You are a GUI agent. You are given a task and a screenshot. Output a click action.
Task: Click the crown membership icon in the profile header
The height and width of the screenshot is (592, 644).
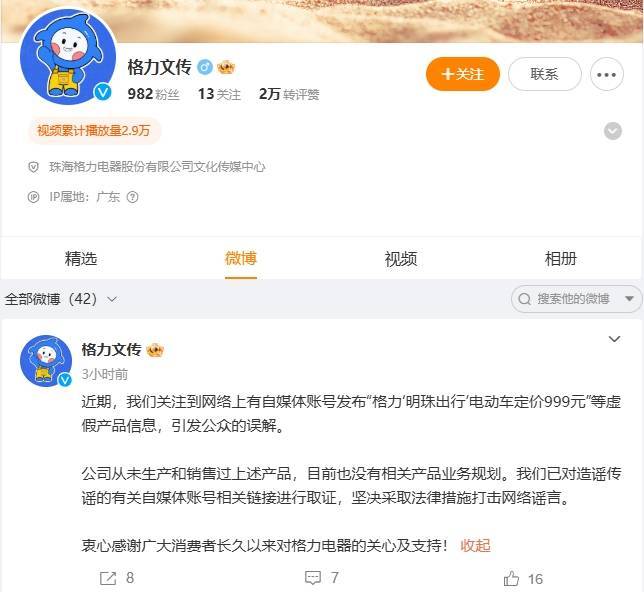click(x=226, y=67)
